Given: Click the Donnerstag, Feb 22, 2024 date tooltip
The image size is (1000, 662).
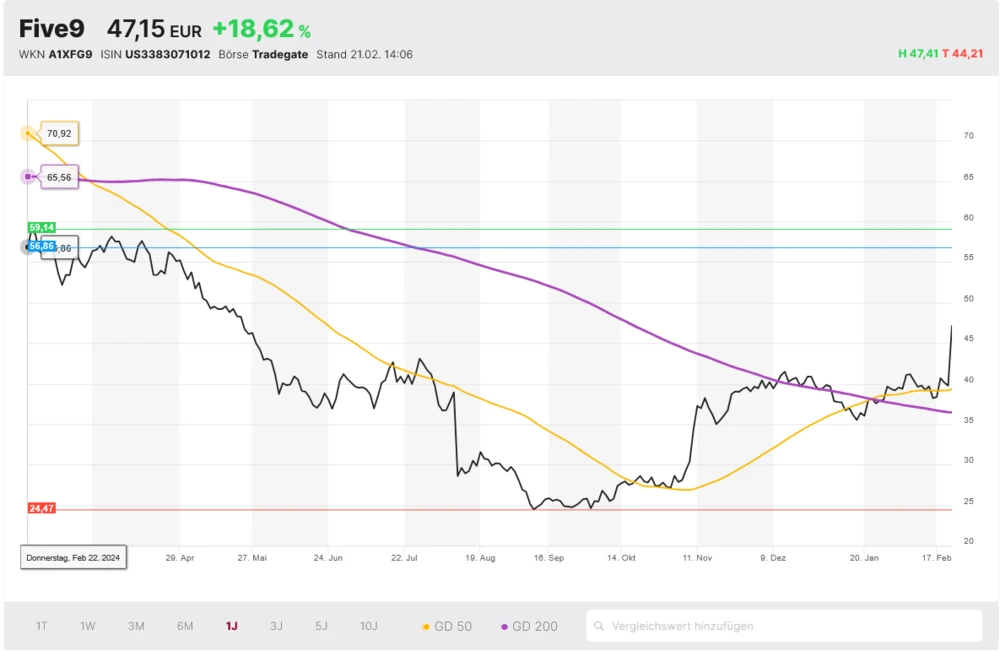Looking at the screenshot, I should pyautogui.click(x=73, y=556).
